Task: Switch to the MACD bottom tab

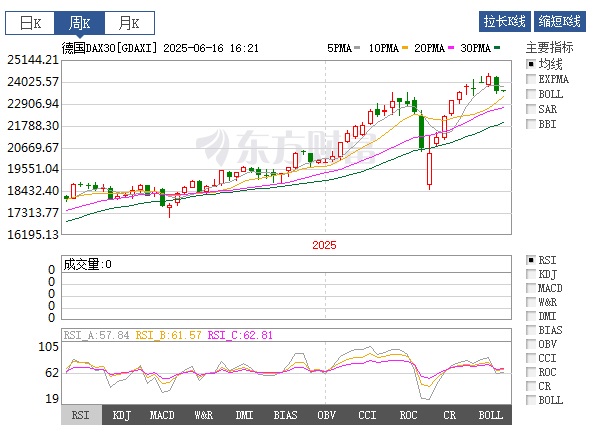Action: point(162,415)
